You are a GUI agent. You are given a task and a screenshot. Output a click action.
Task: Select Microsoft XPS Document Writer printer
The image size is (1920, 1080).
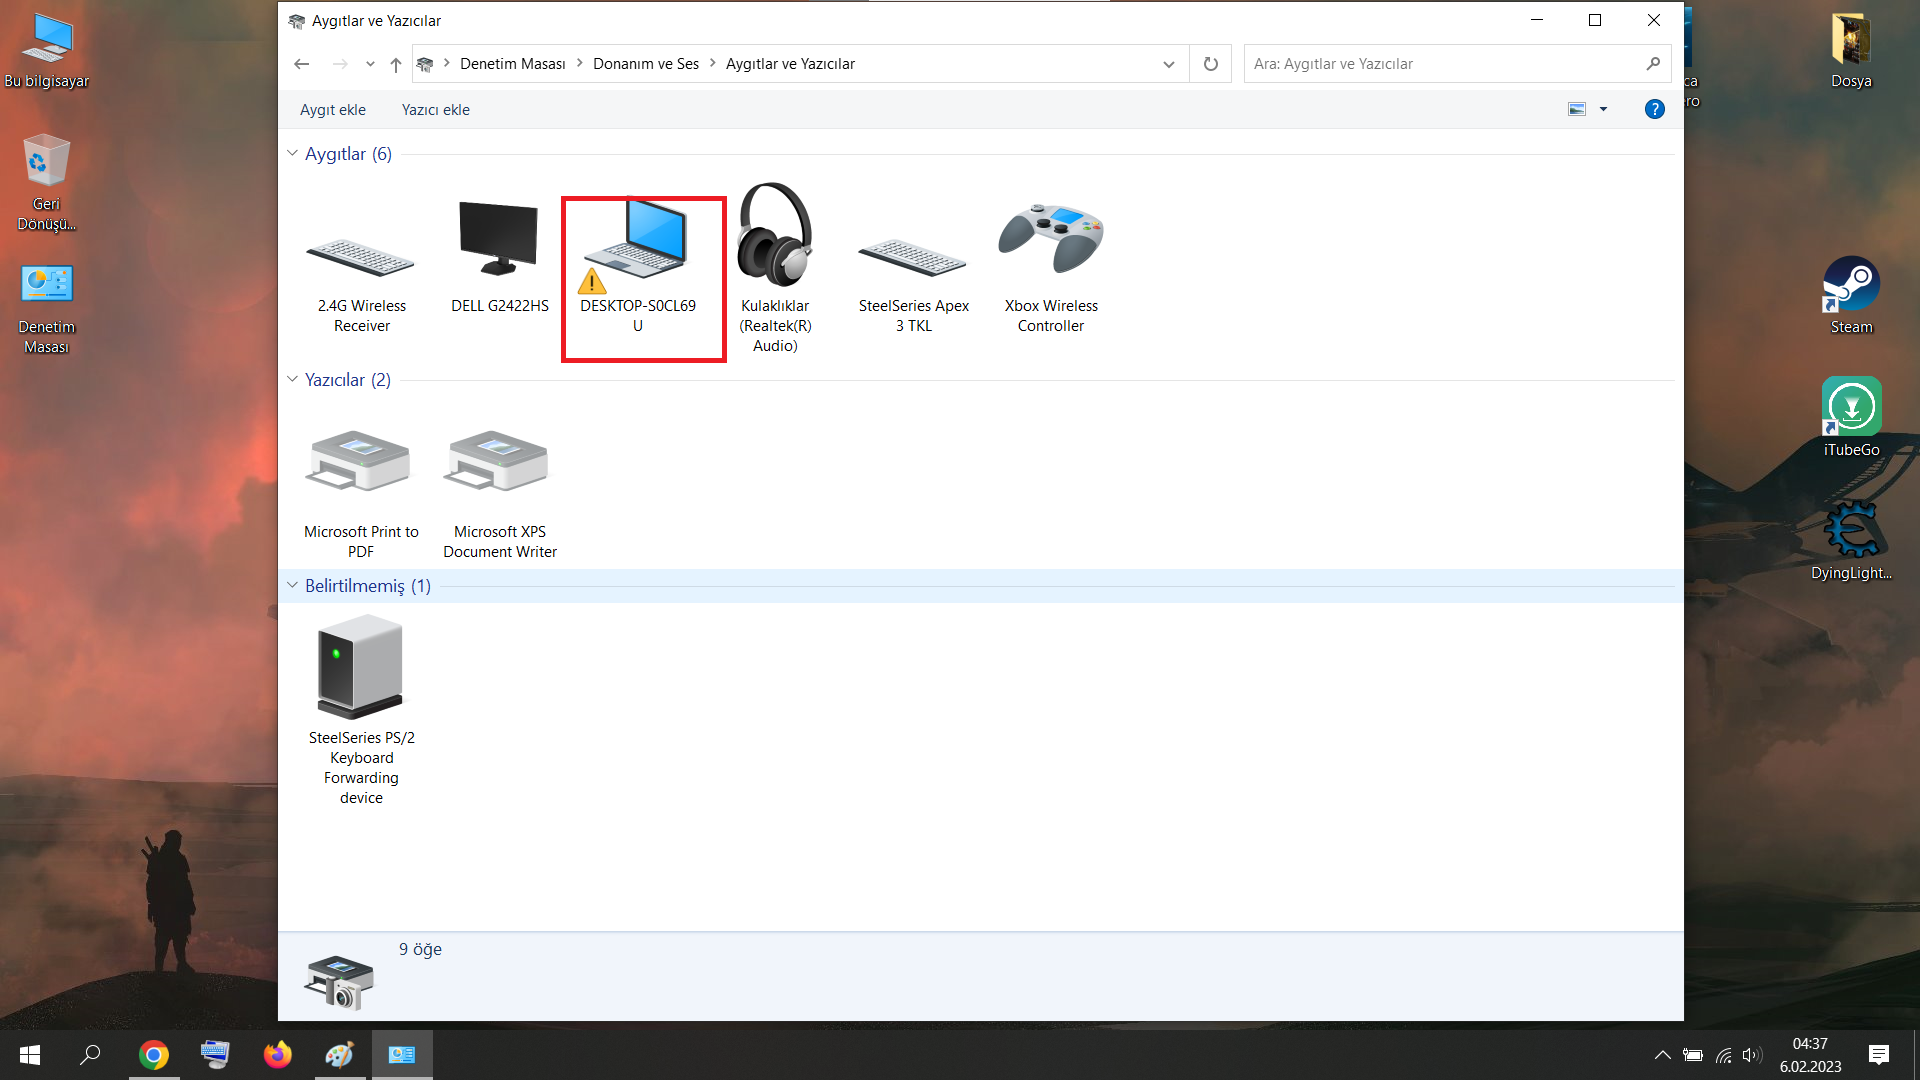498,461
